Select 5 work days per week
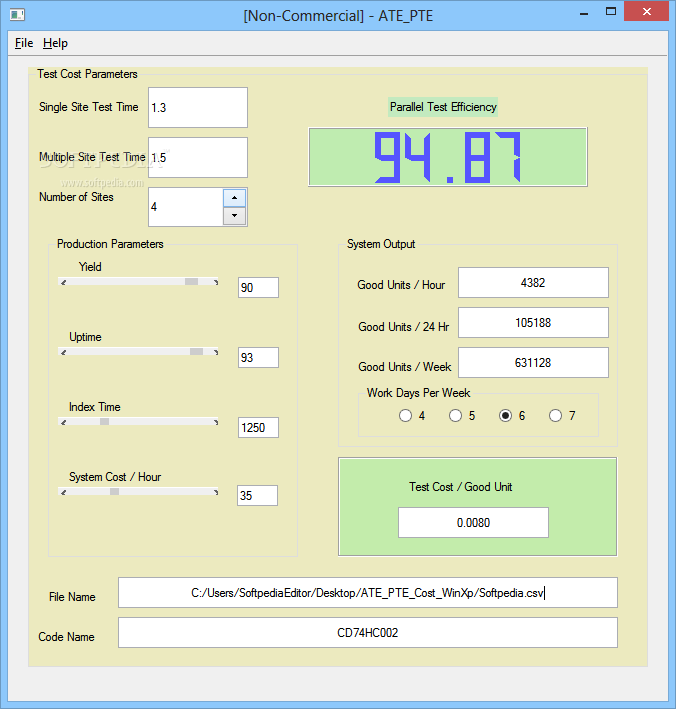 coord(455,416)
